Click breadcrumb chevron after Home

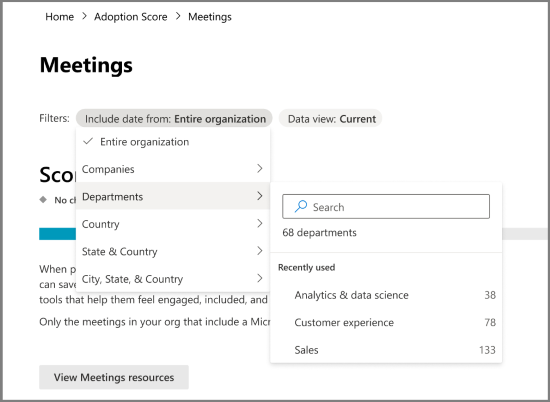click(84, 16)
